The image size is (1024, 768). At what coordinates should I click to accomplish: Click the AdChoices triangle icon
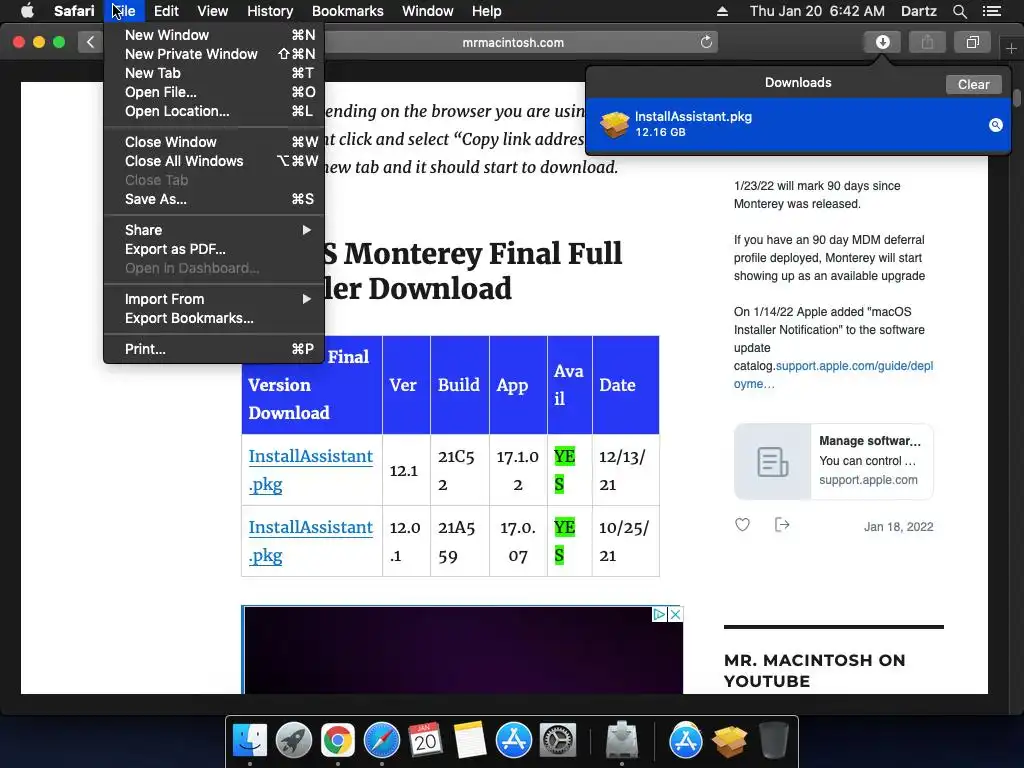click(x=660, y=614)
